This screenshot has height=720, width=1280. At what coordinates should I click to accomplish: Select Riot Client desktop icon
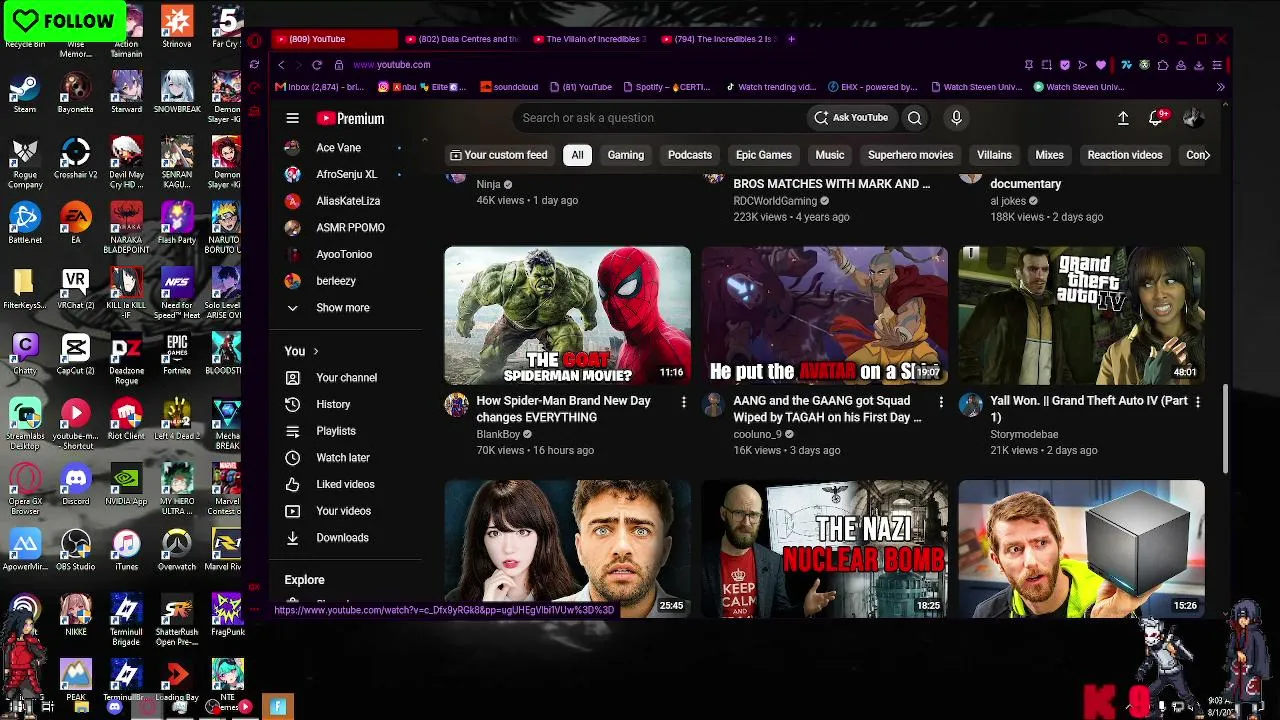click(126, 420)
